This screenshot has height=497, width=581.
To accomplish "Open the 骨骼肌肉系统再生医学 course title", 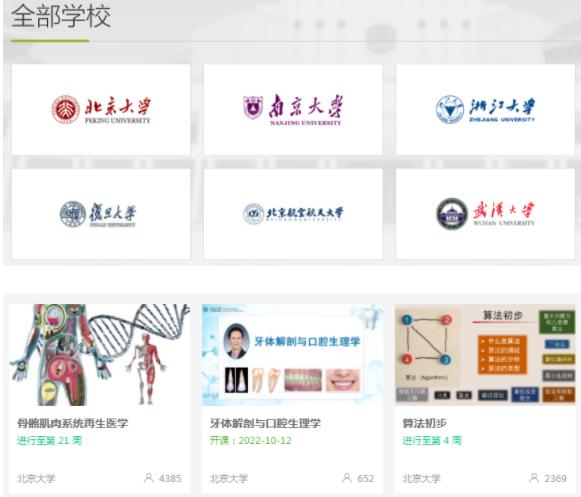I will 73,423.
